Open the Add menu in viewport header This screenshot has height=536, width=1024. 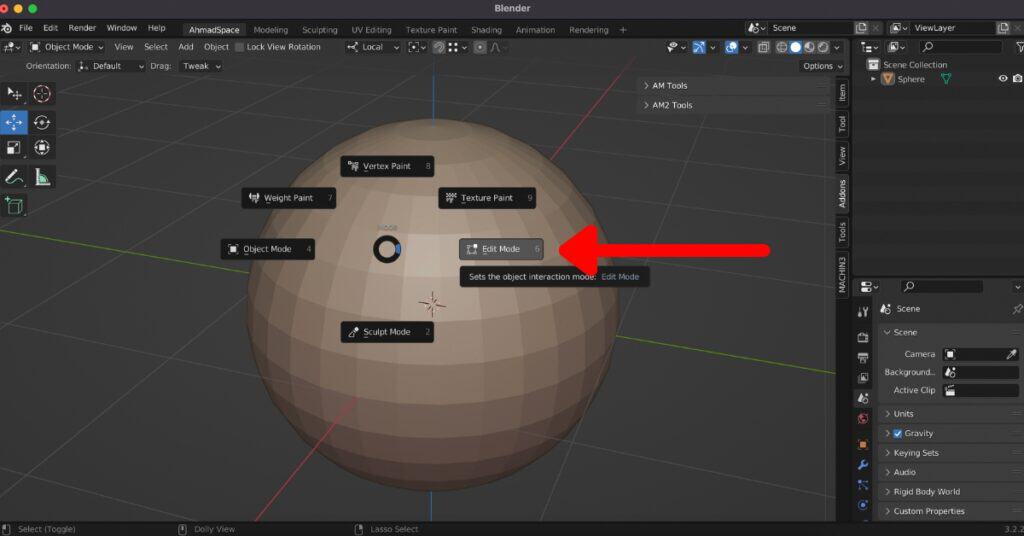coord(186,47)
